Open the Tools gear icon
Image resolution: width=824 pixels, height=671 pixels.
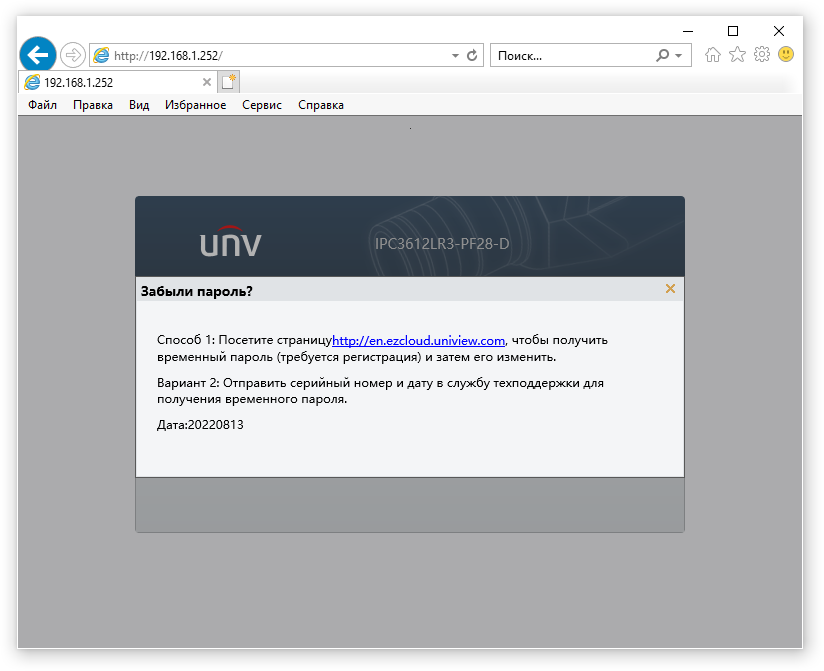(761, 54)
